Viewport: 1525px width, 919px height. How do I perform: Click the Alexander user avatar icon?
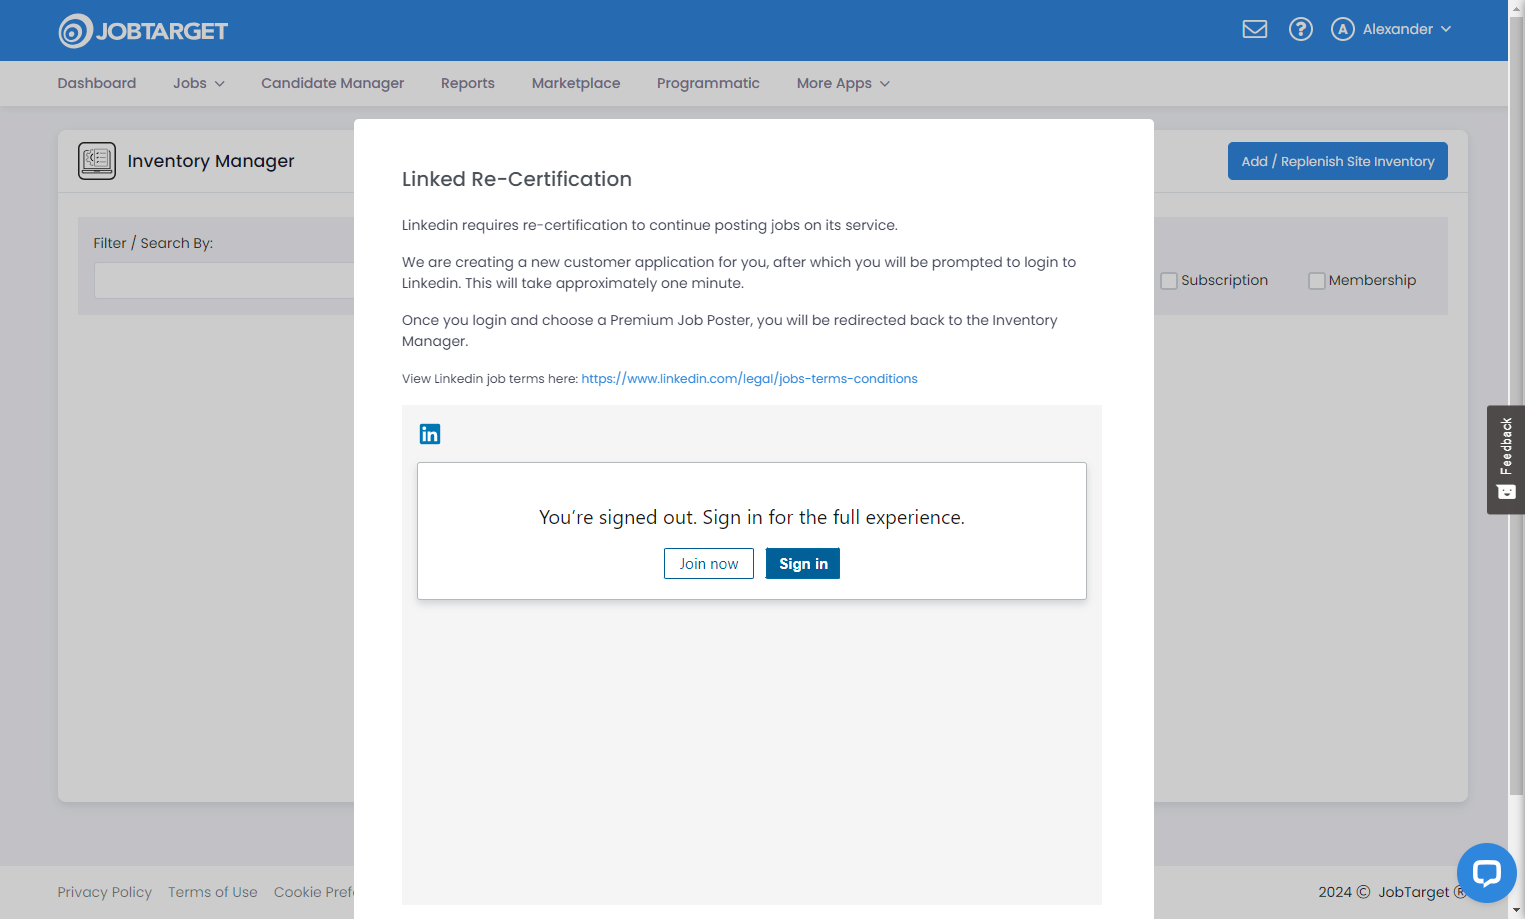[x=1343, y=29]
